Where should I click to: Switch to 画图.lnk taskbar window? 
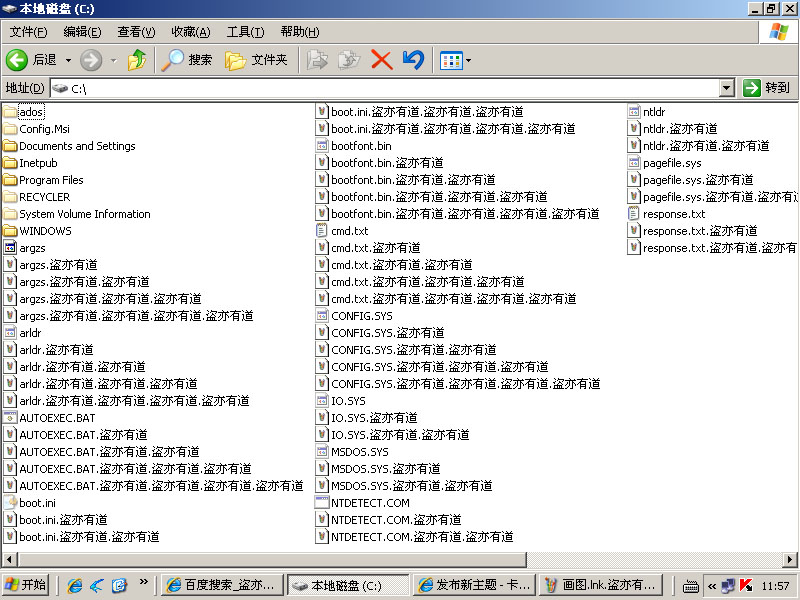tap(601, 585)
